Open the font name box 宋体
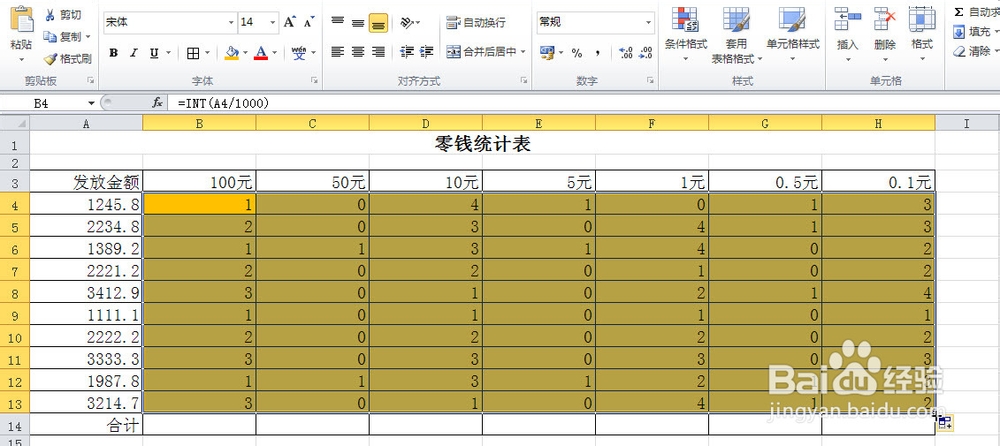 [x=169, y=22]
